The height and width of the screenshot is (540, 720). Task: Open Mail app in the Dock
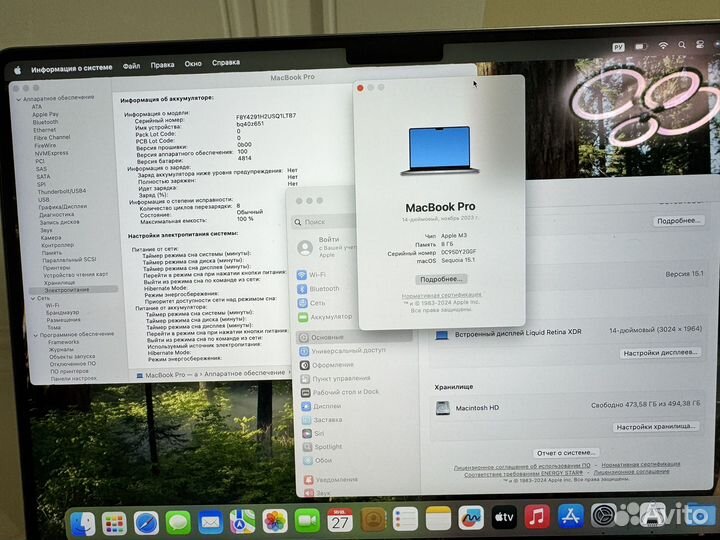point(210,522)
